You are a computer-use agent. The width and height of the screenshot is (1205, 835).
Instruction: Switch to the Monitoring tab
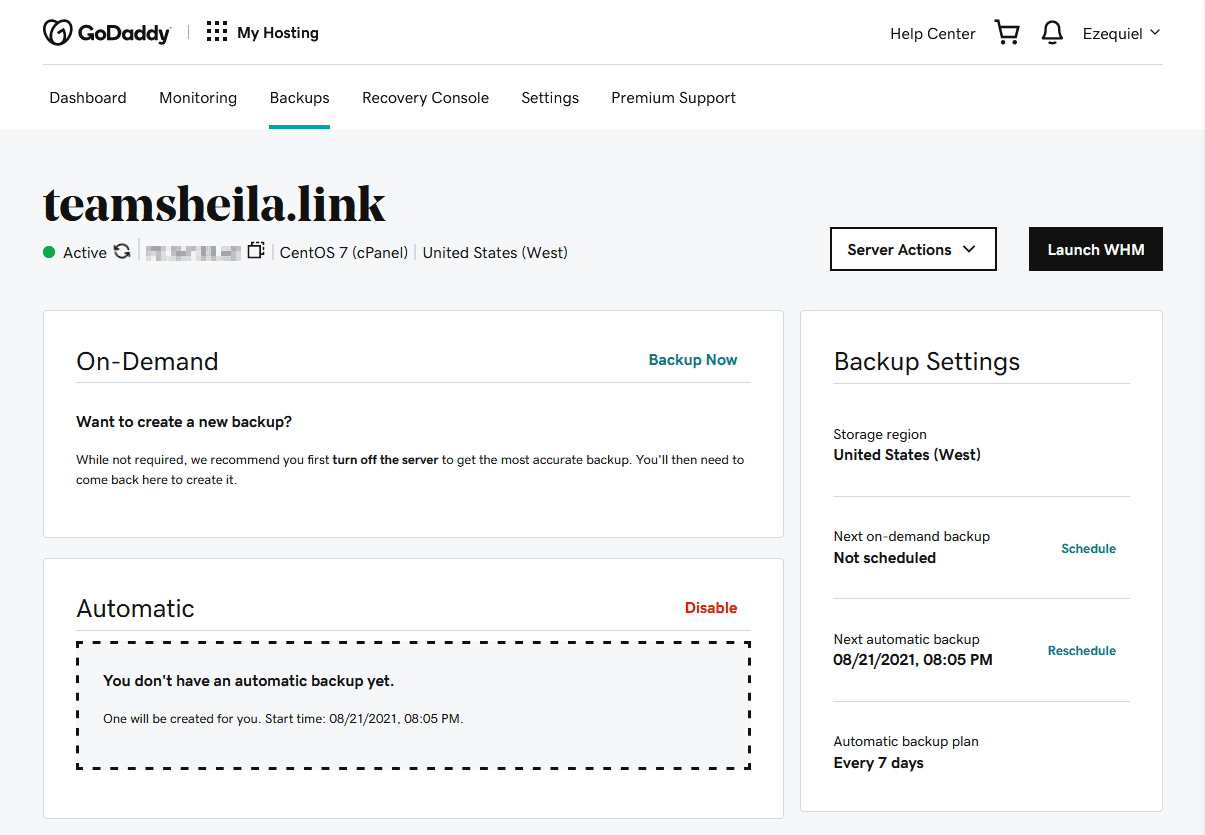click(198, 98)
